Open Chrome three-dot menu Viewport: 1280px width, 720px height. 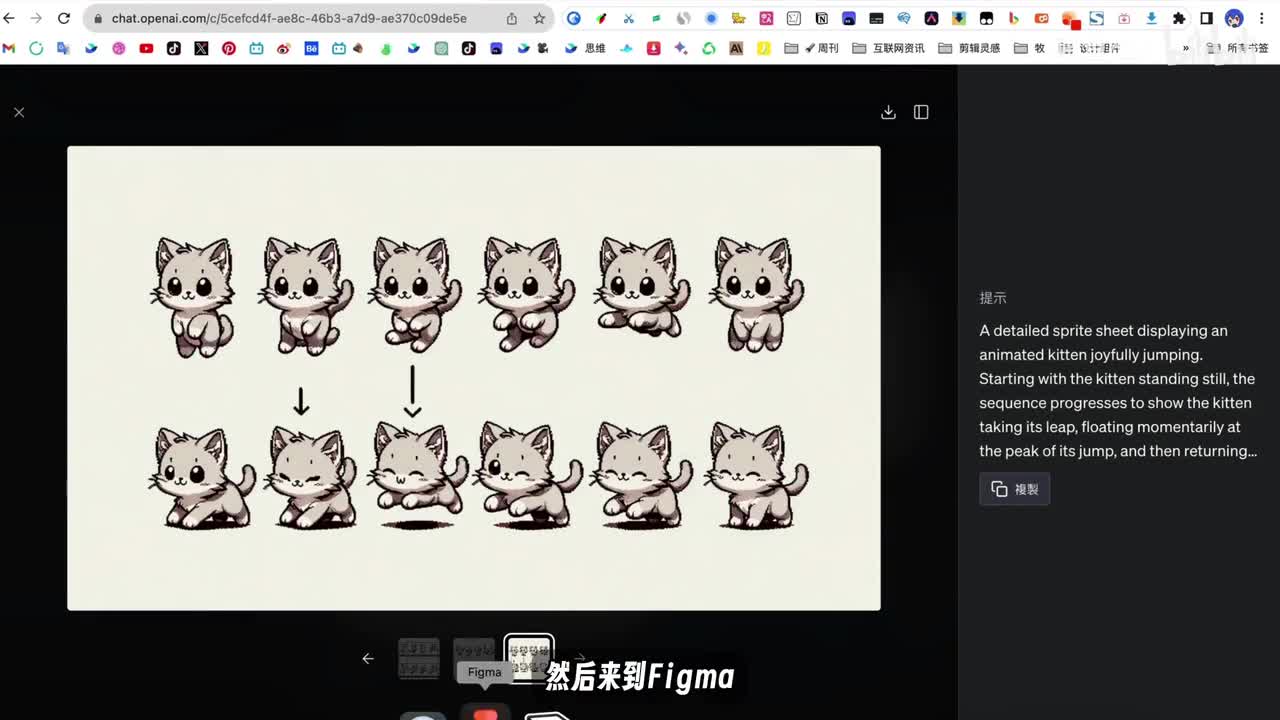coord(1262,18)
